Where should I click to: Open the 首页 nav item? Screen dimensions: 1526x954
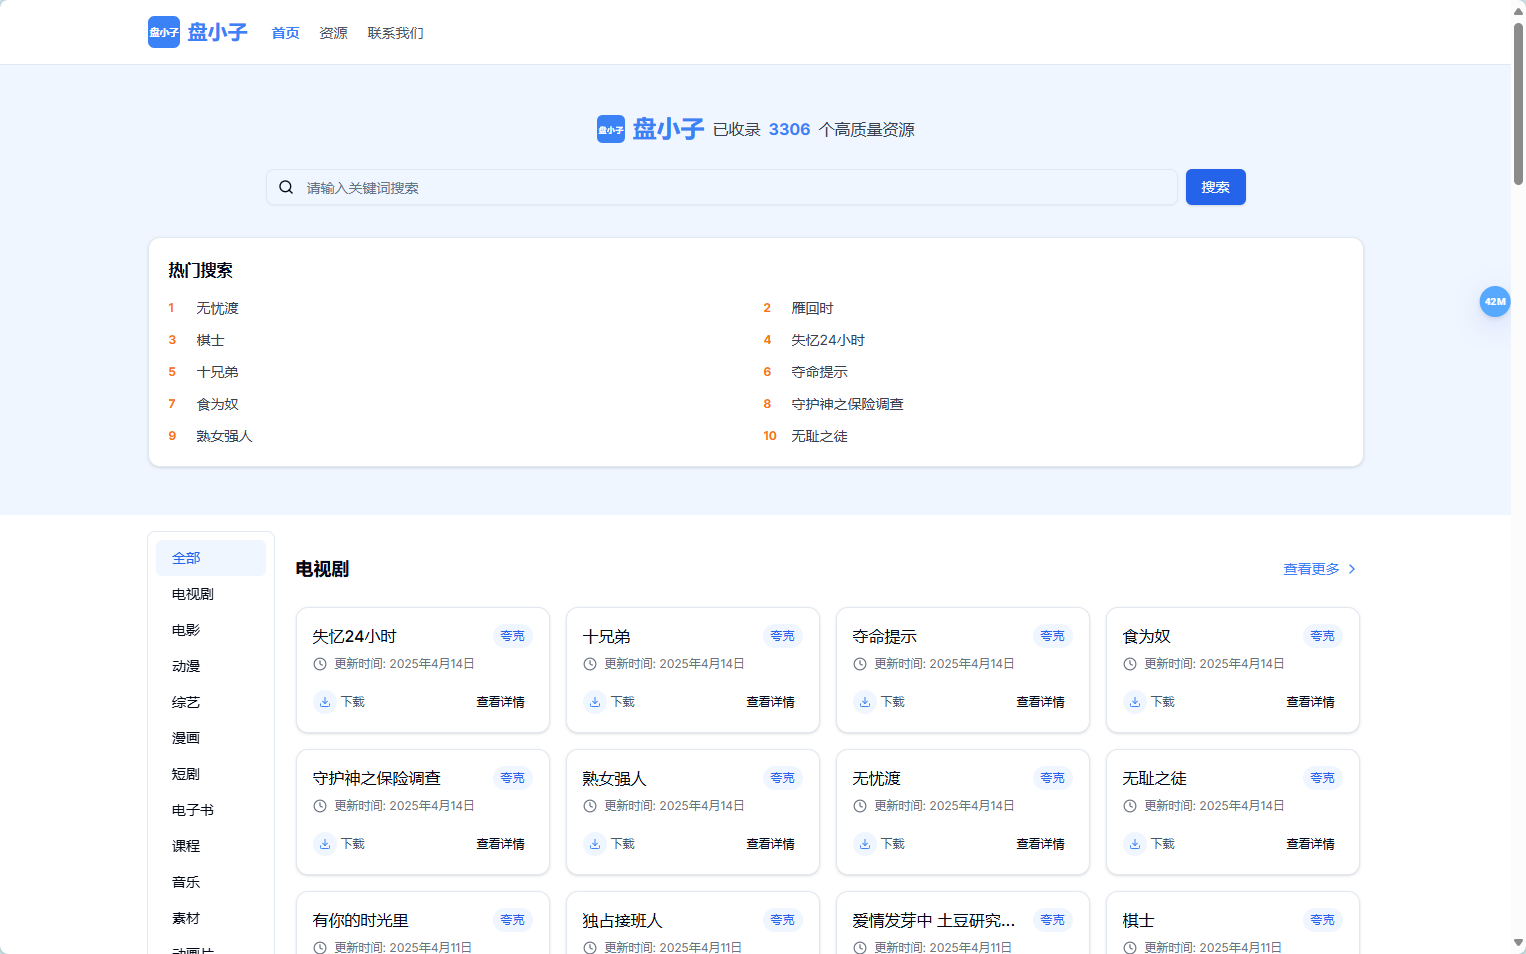coord(286,33)
